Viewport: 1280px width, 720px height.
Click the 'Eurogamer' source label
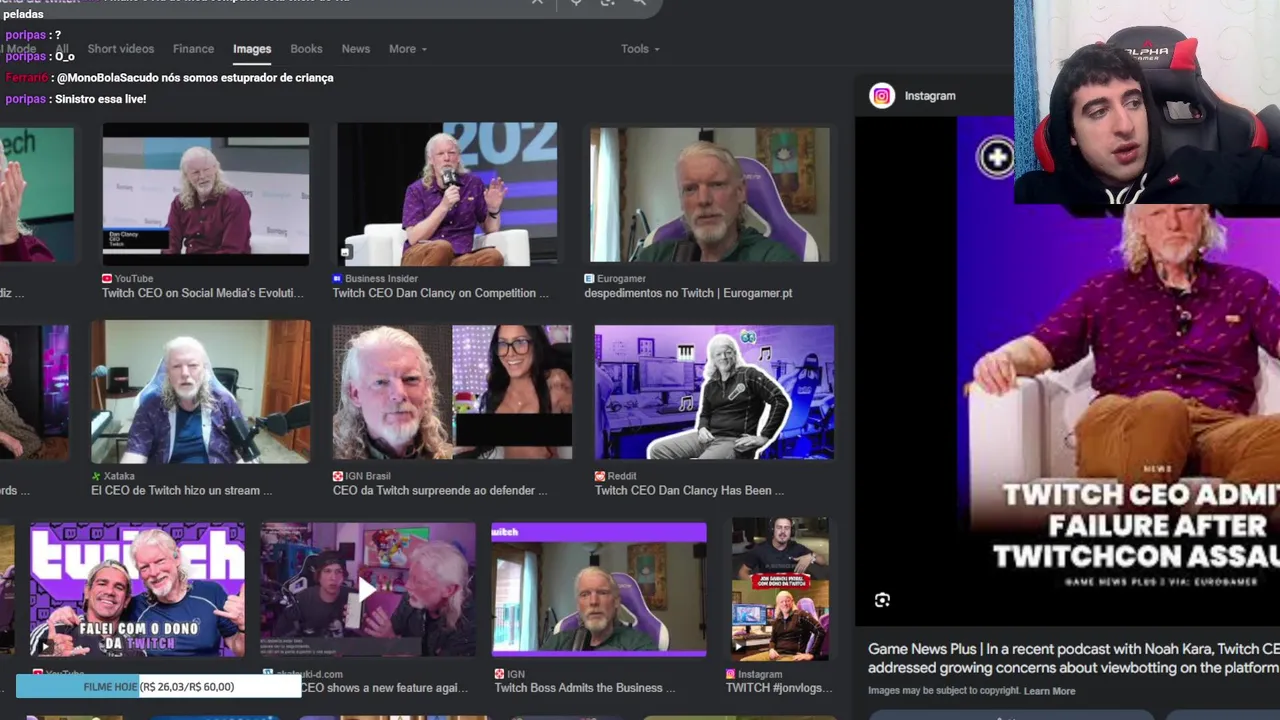click(621, 279)
